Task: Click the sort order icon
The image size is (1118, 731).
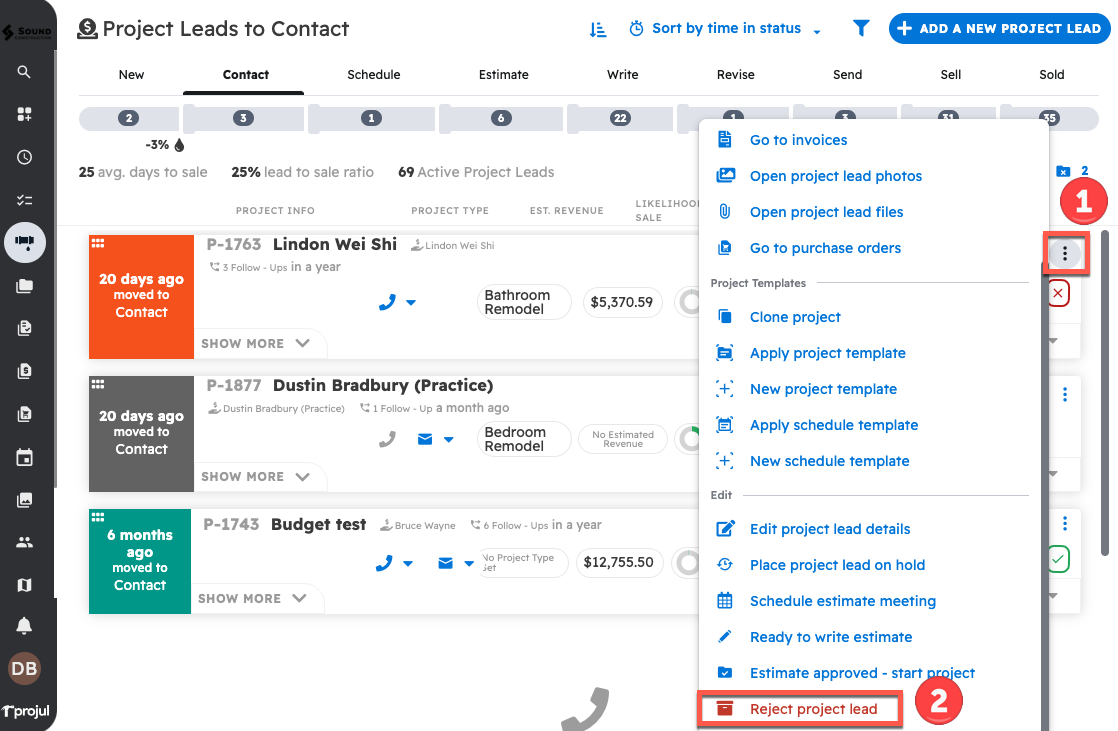Action: [x=598, y=29]
